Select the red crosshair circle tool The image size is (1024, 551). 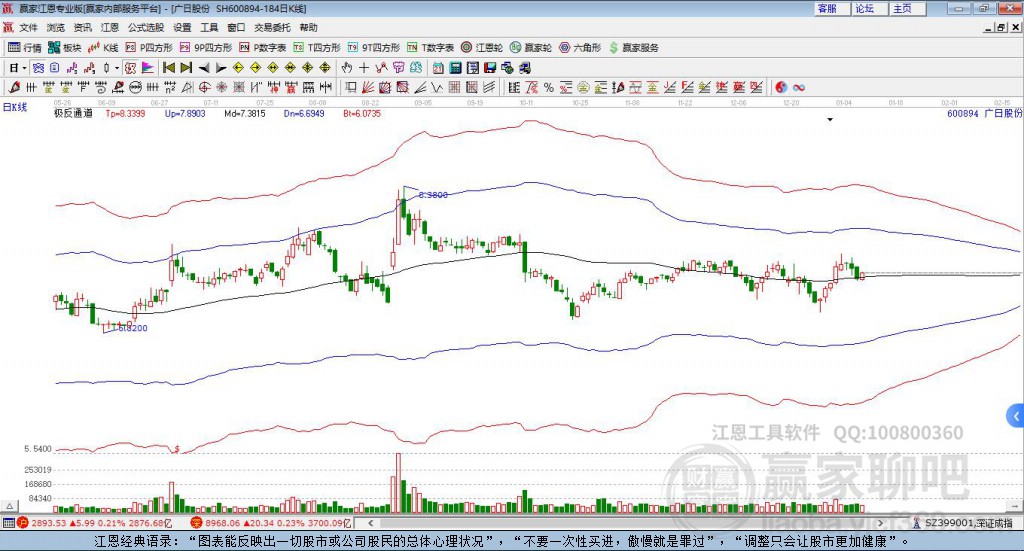tap(204, 87)
